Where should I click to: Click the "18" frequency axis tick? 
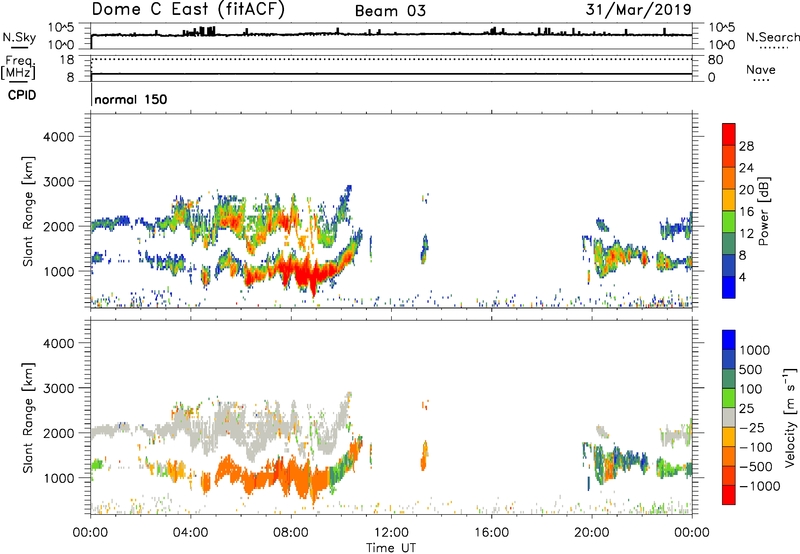(67, 60)
